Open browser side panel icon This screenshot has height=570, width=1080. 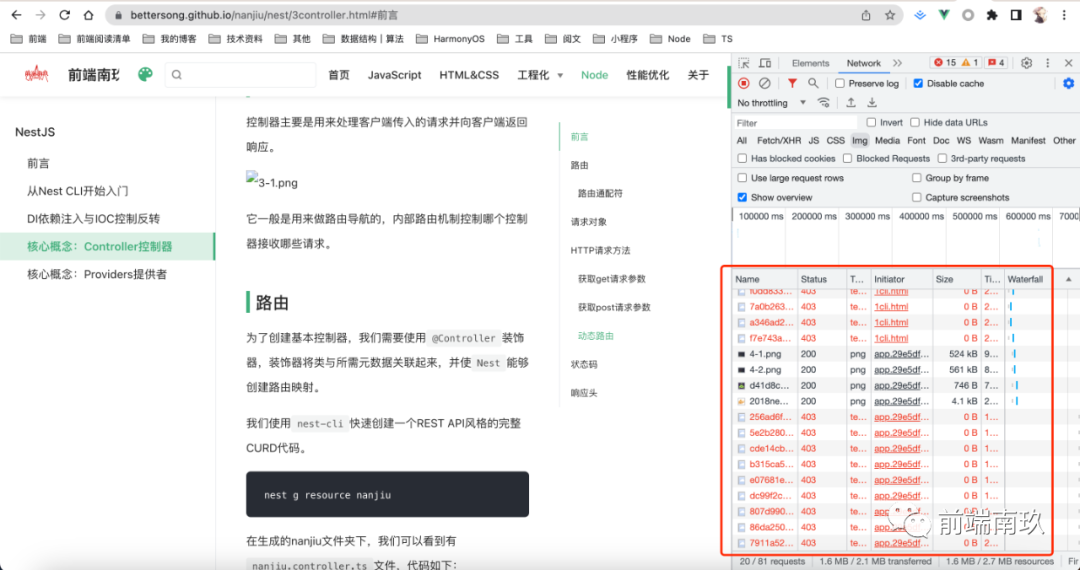point(1016,14)
